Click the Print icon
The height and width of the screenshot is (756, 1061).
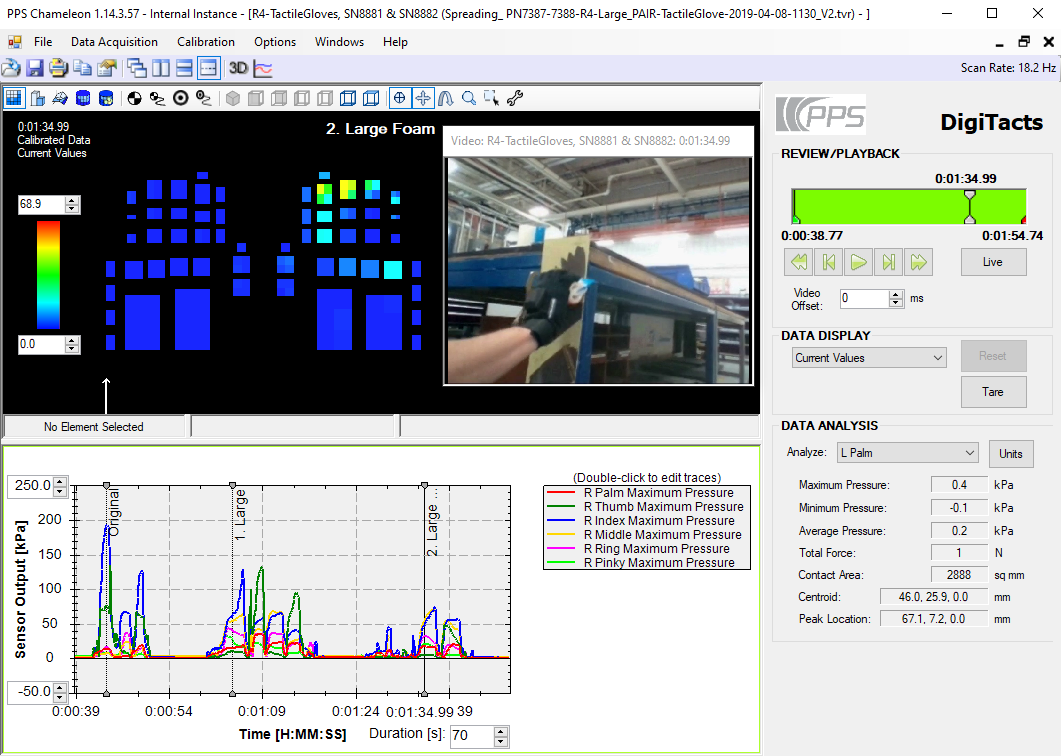tap(58, 68)
